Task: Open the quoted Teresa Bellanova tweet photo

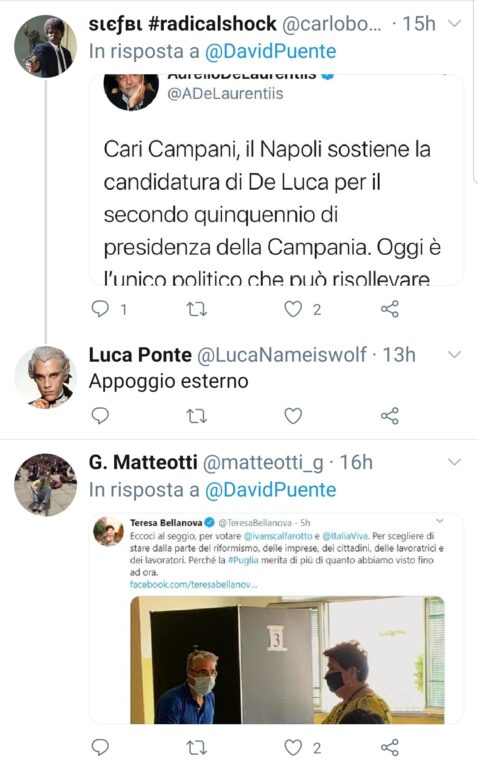Action: [x=287, y=660]
